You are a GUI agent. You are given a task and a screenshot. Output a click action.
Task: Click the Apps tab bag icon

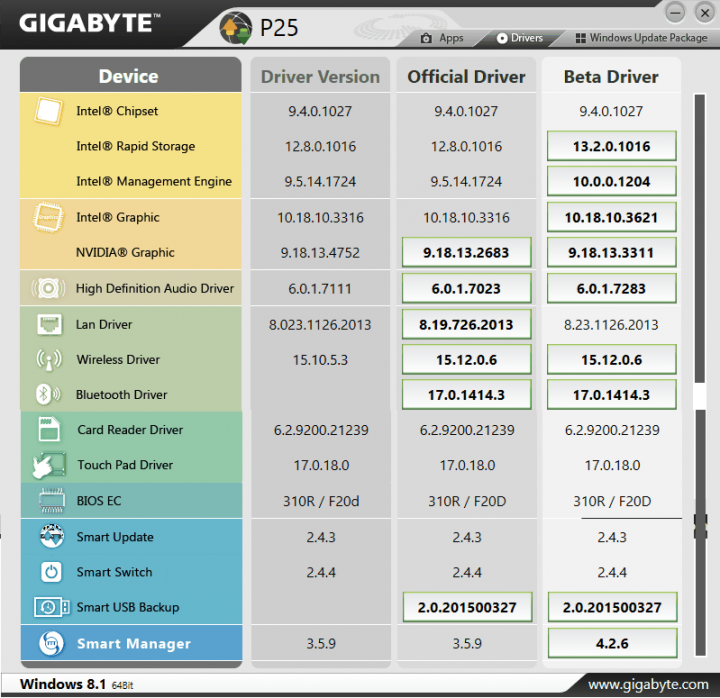coord(426,38)
